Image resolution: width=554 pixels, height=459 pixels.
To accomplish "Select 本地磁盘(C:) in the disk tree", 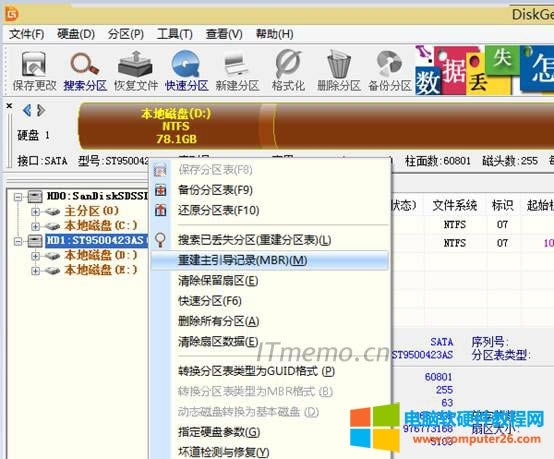I will pos(101,225).
